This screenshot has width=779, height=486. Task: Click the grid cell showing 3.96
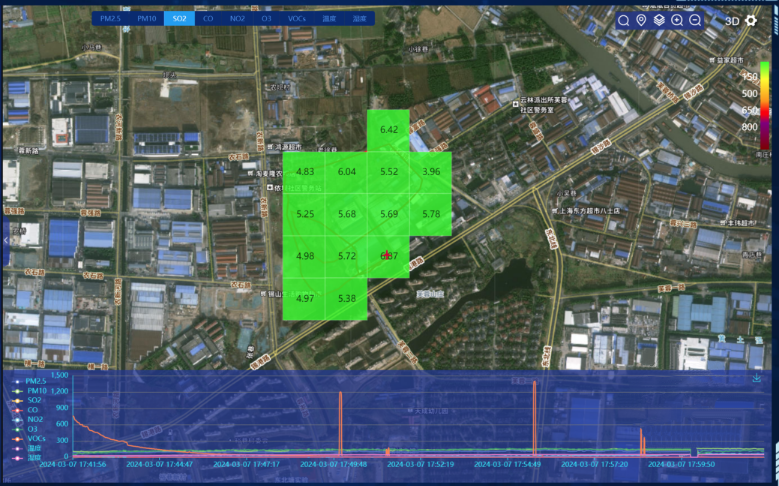[x=431, y=172]
